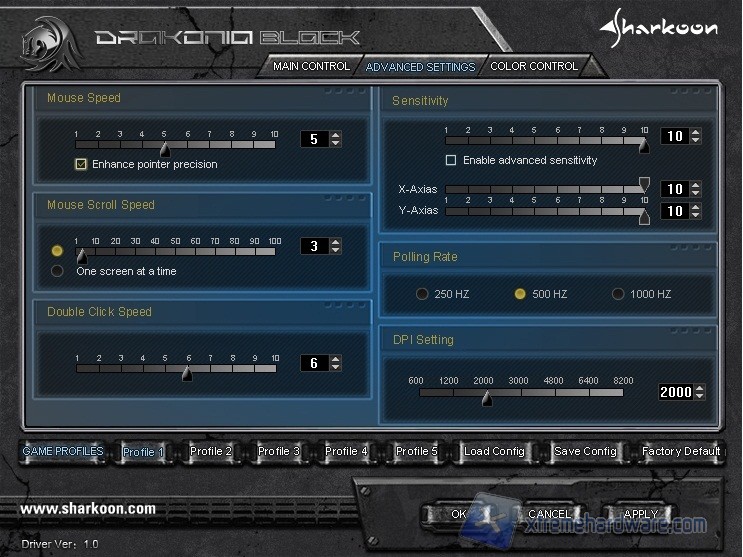Enable advanced sensitivity checkbox

[x=451, y=160]
